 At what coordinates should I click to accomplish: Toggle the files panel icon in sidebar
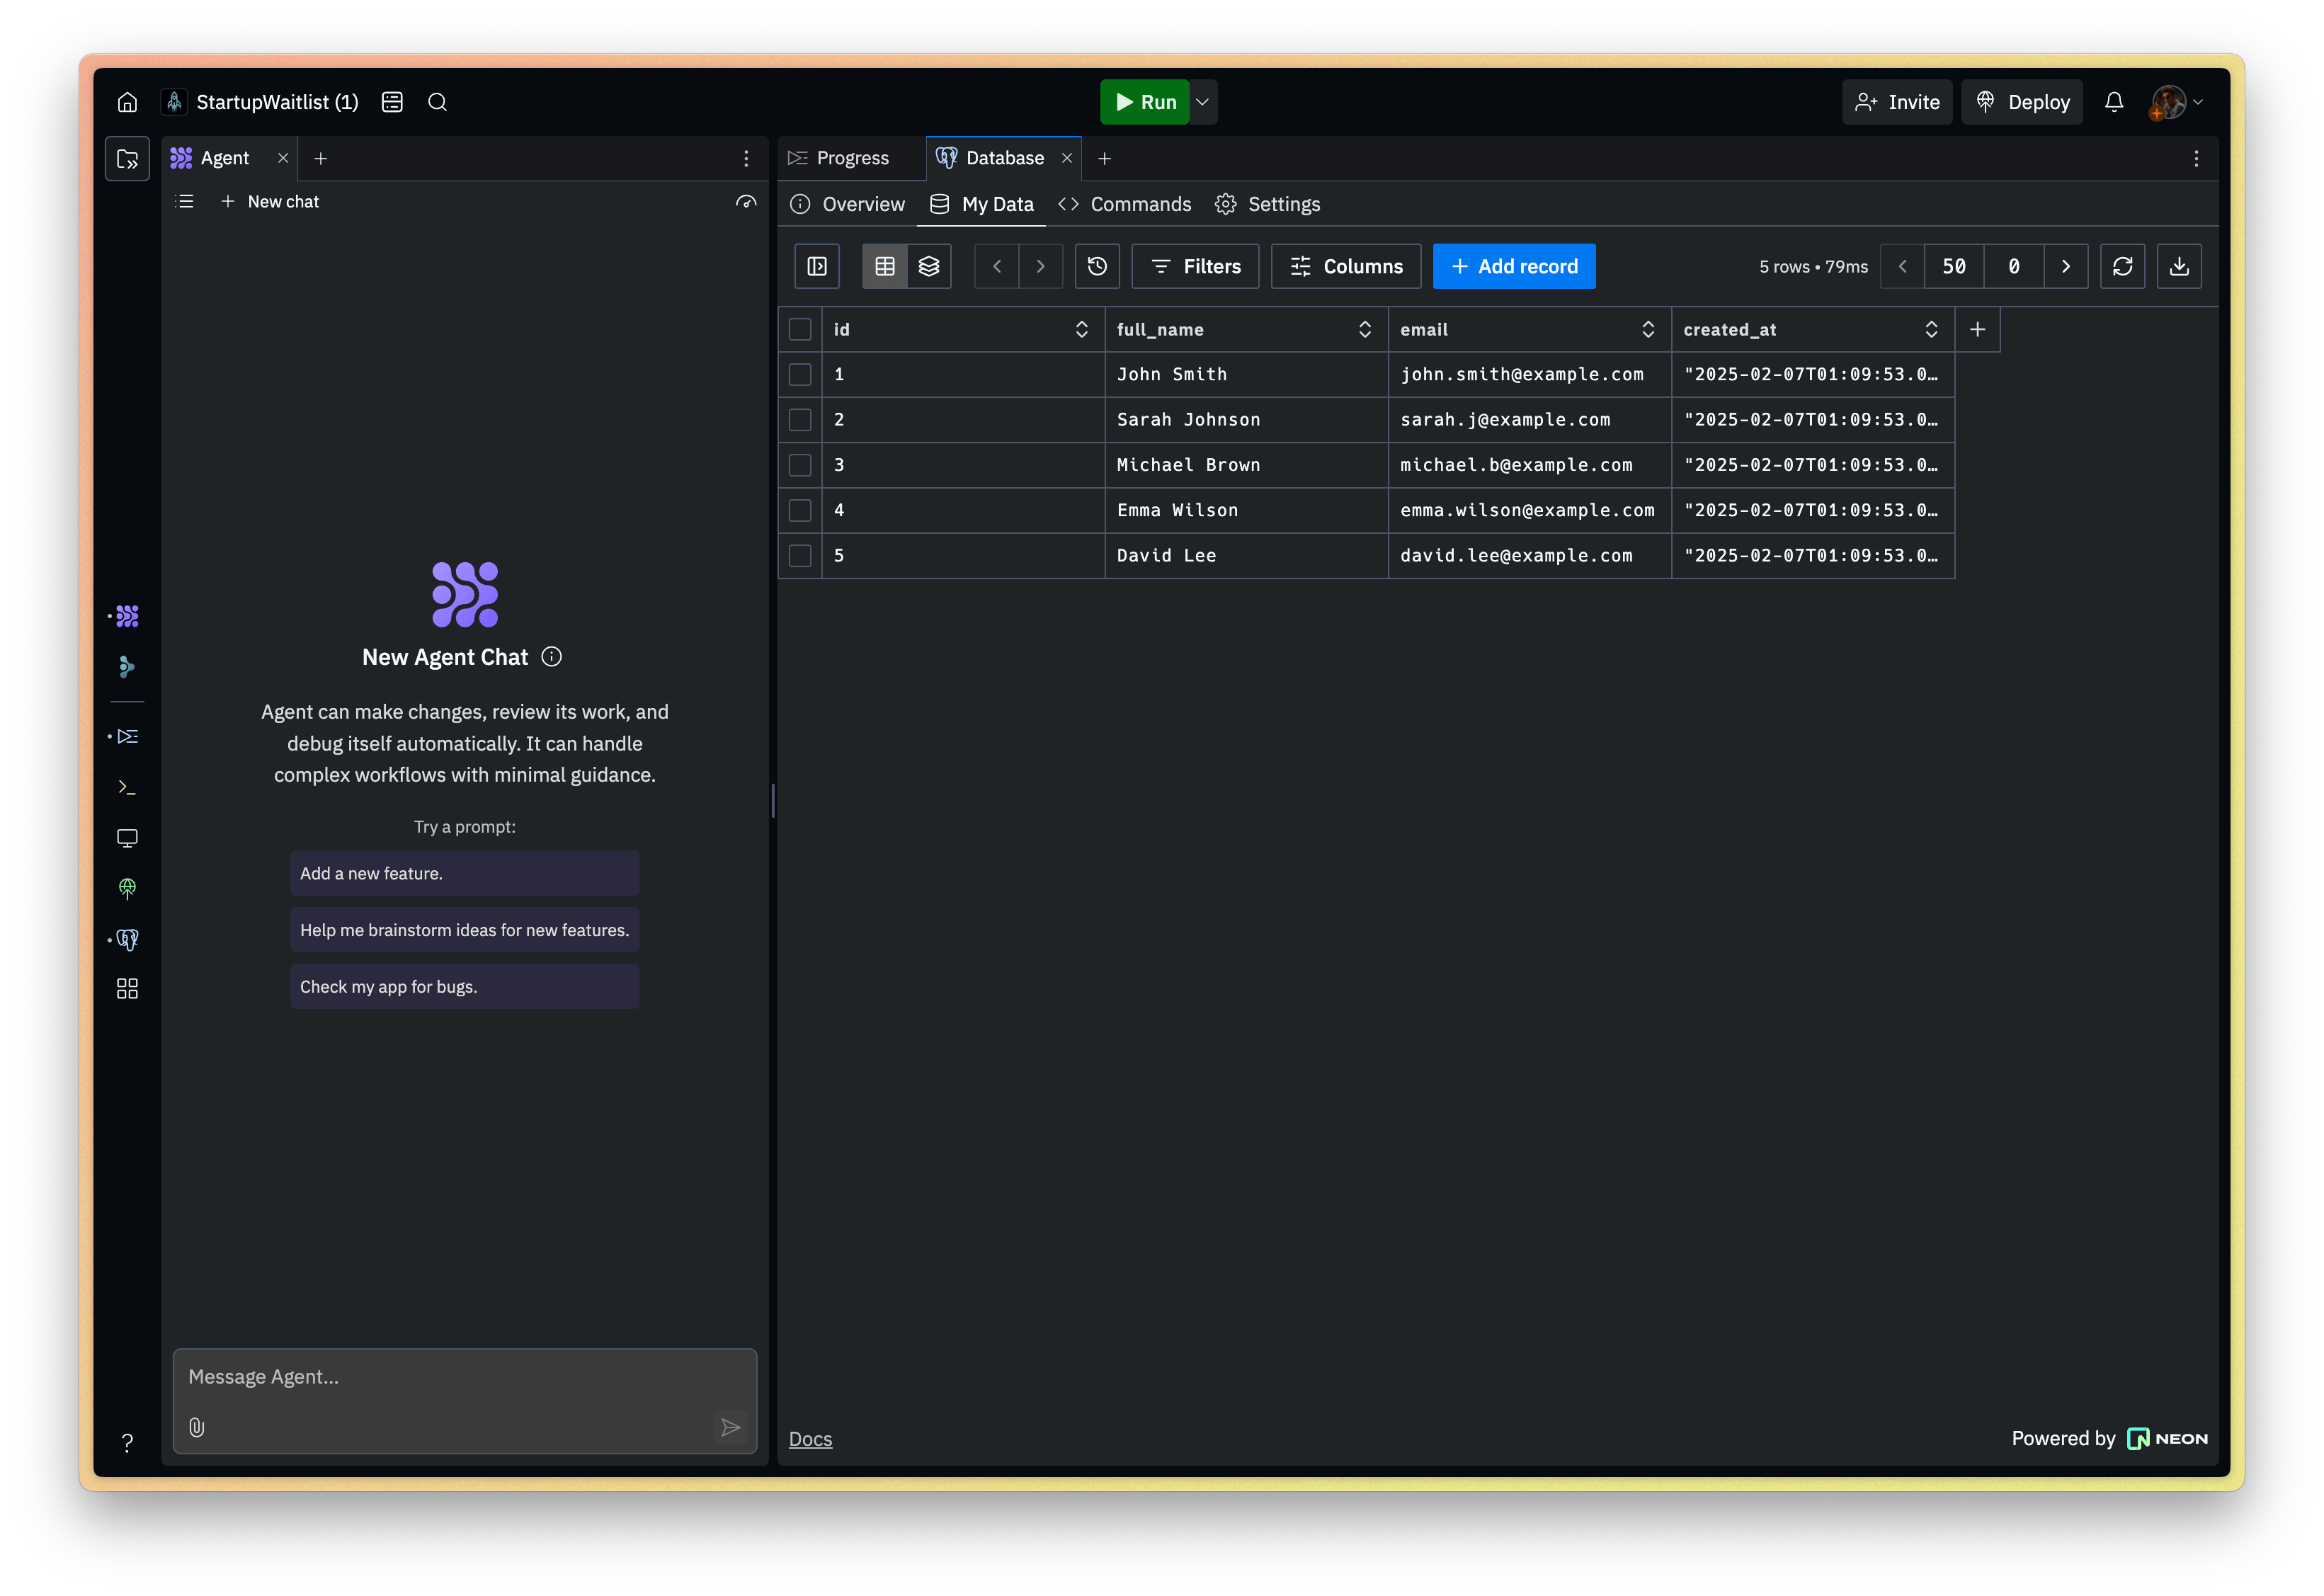pyautogui.click(x=127, y=158)
